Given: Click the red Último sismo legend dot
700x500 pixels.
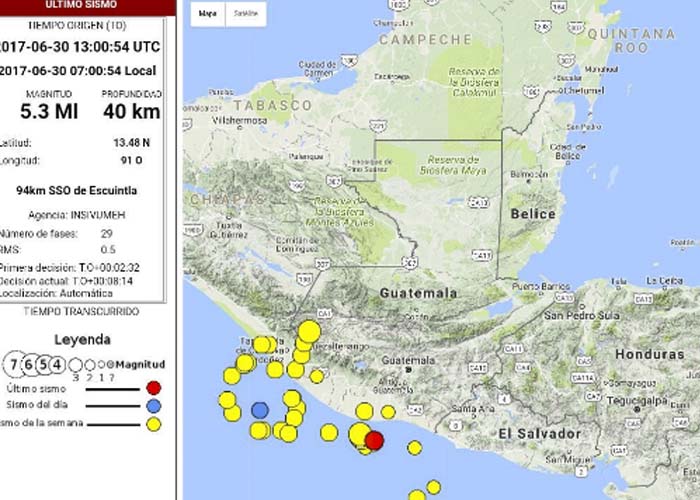Looking at the screenshot, I should tap(153, 388).
